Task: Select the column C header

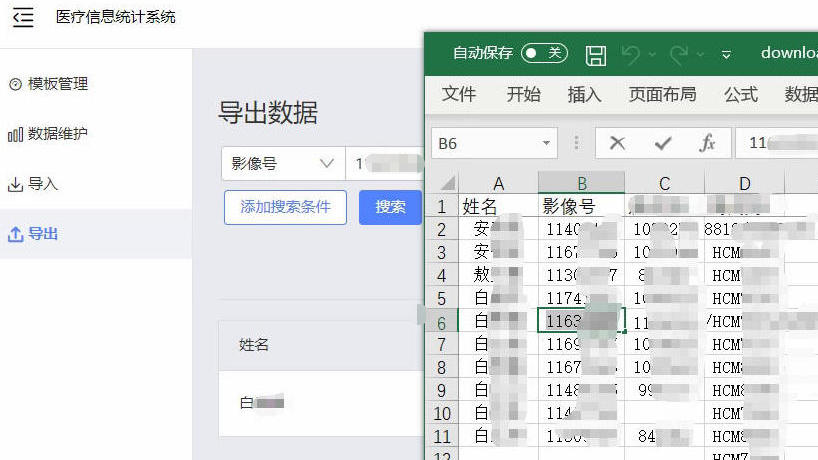Action: pos(664,183)
